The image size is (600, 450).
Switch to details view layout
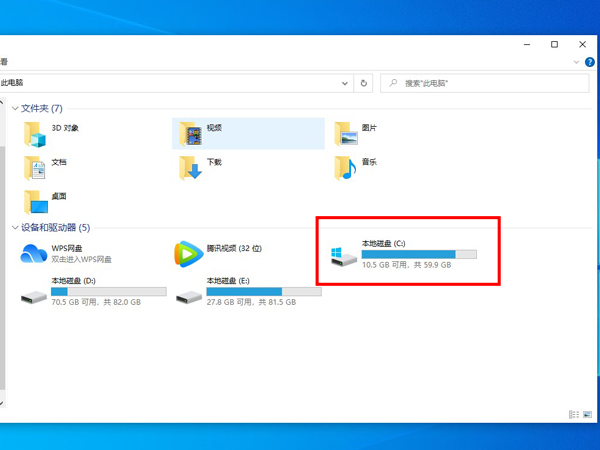click(x=573, y=414)
